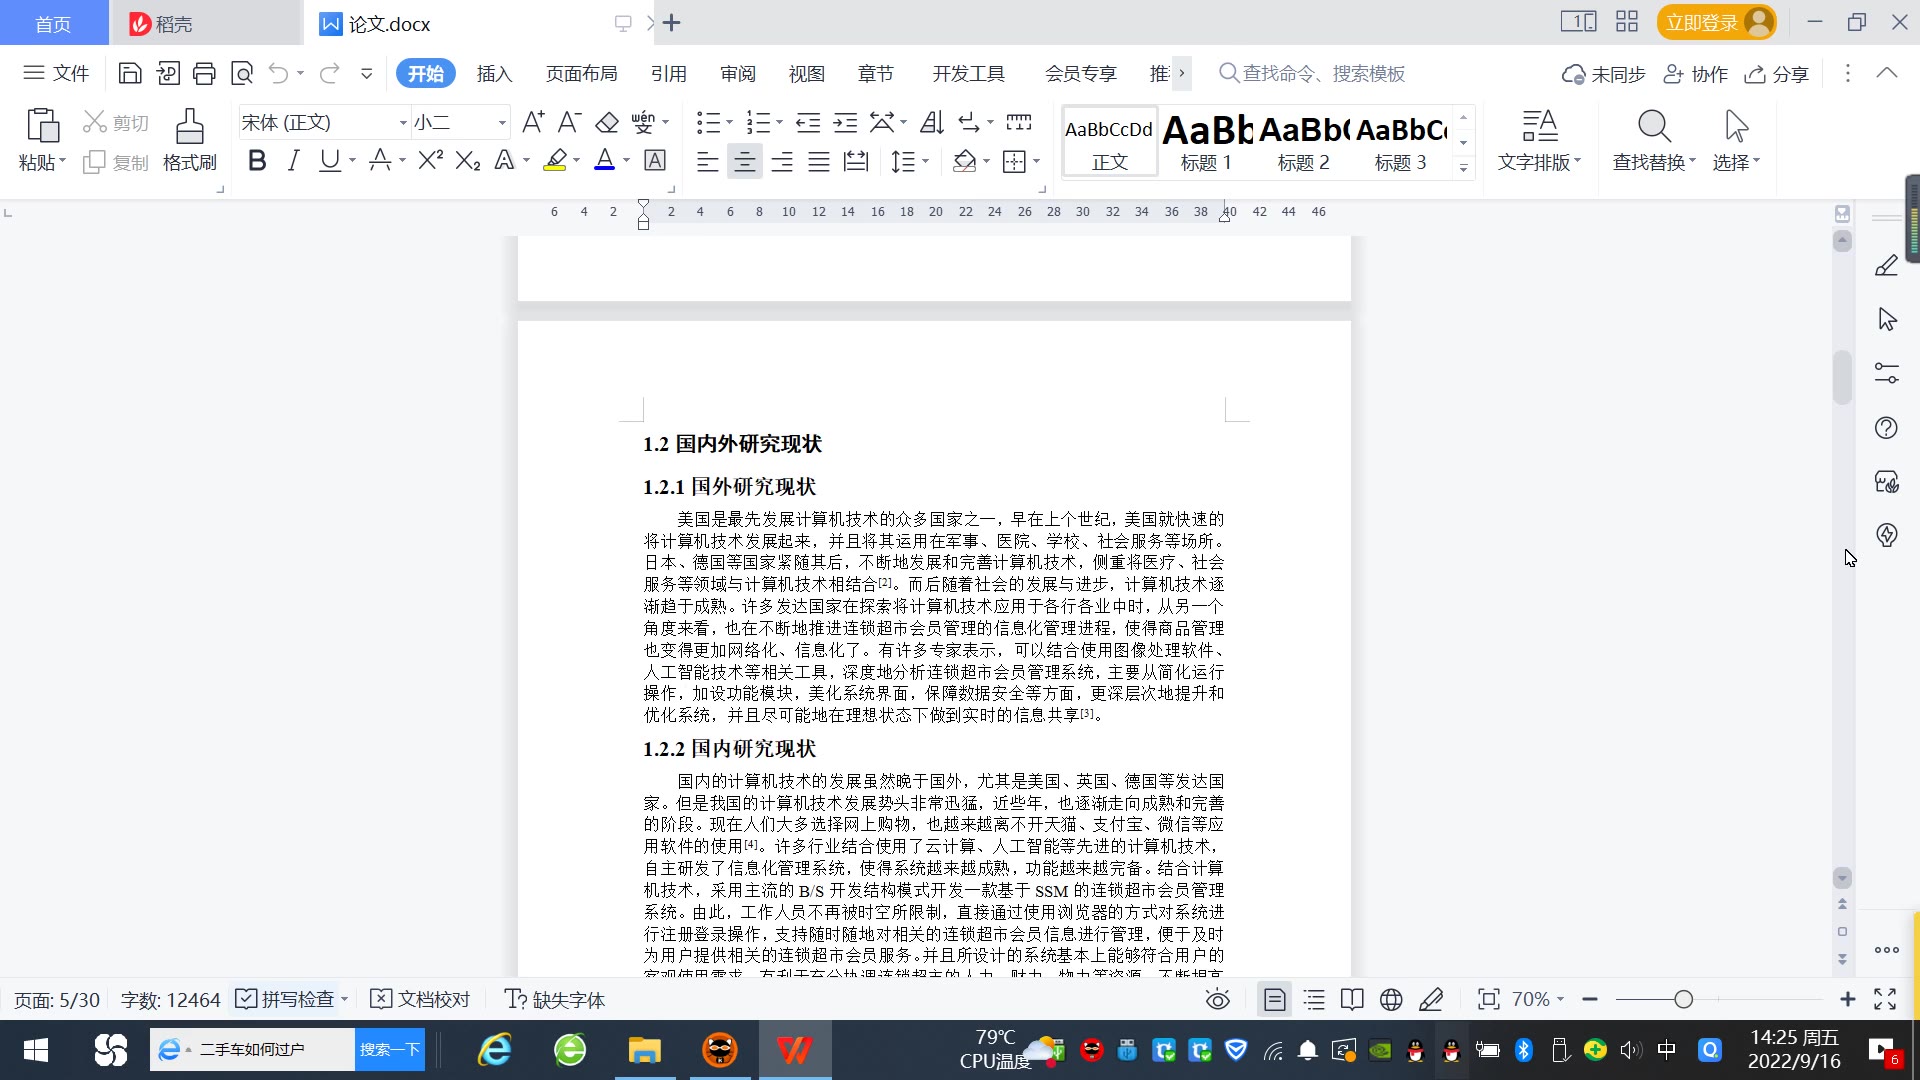Switch to outline view icon

tap(1314, 999)
